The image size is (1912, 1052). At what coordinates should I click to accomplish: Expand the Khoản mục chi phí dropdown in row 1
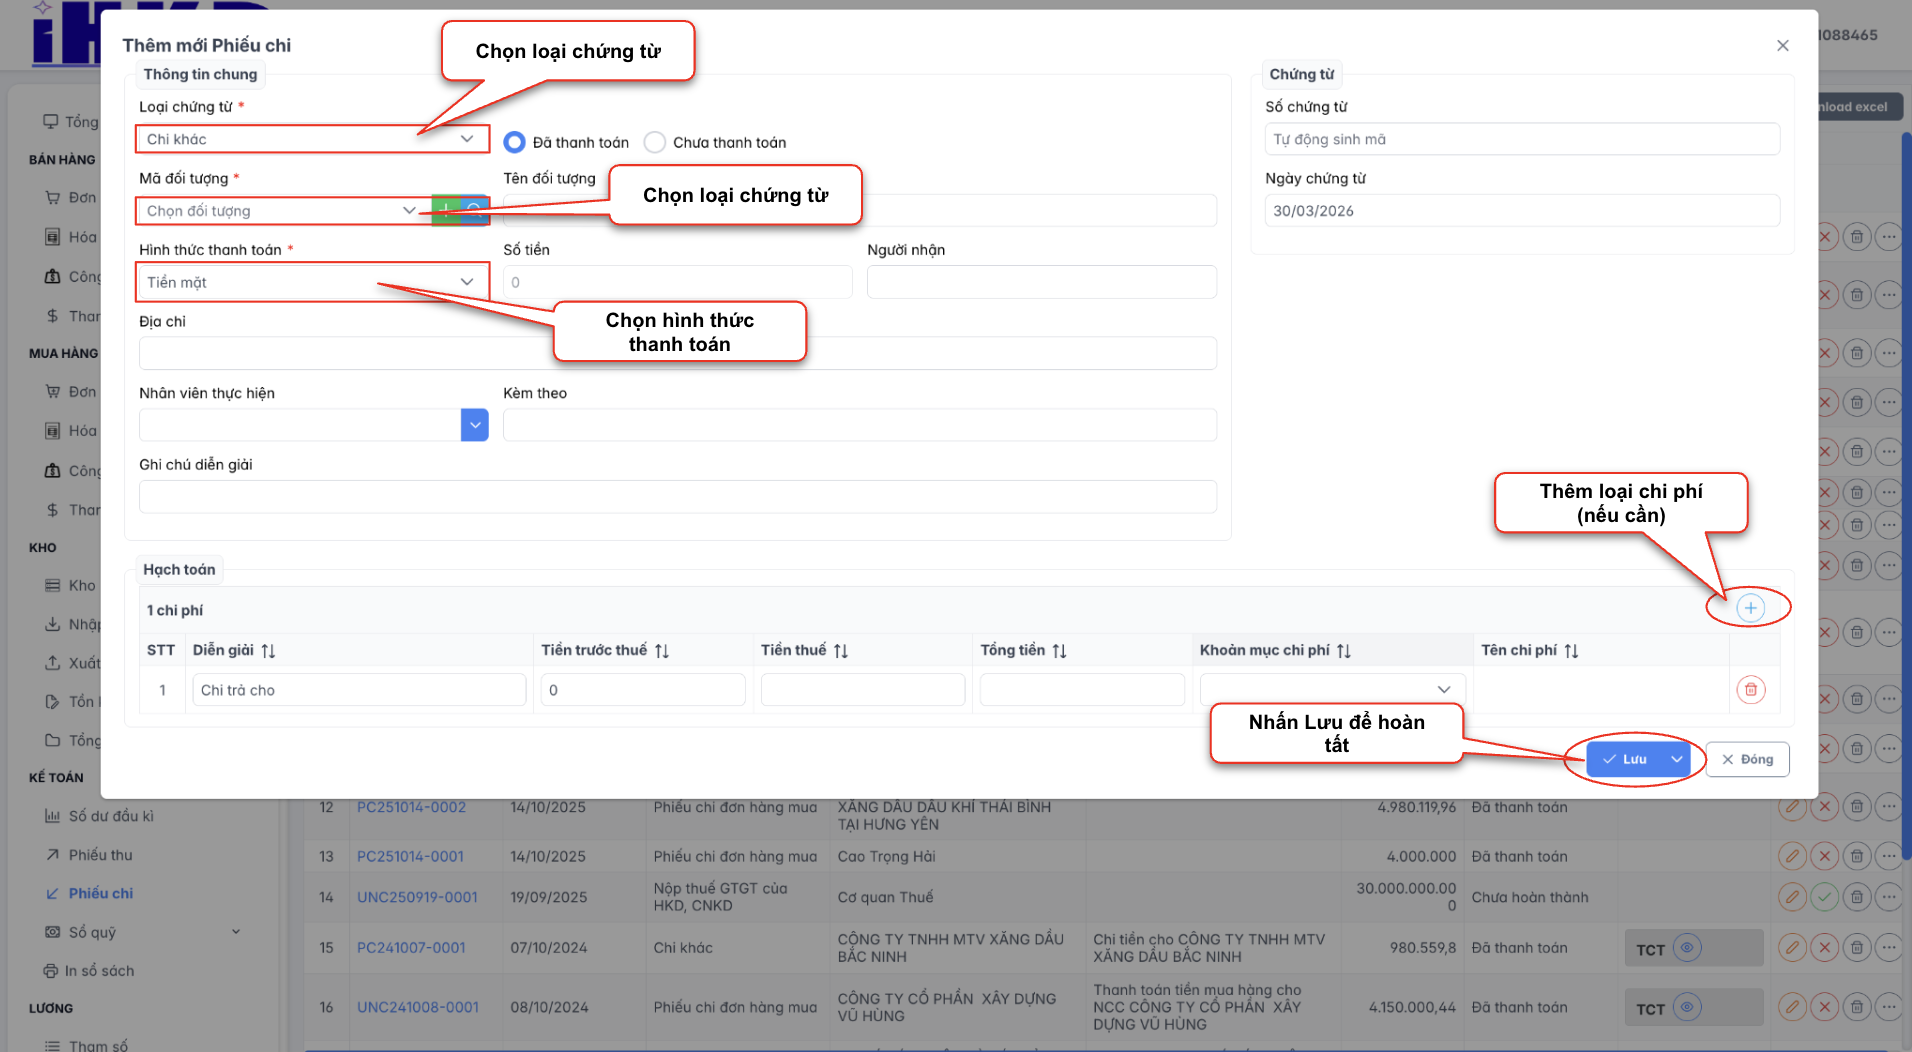(x=1443, y=690)
